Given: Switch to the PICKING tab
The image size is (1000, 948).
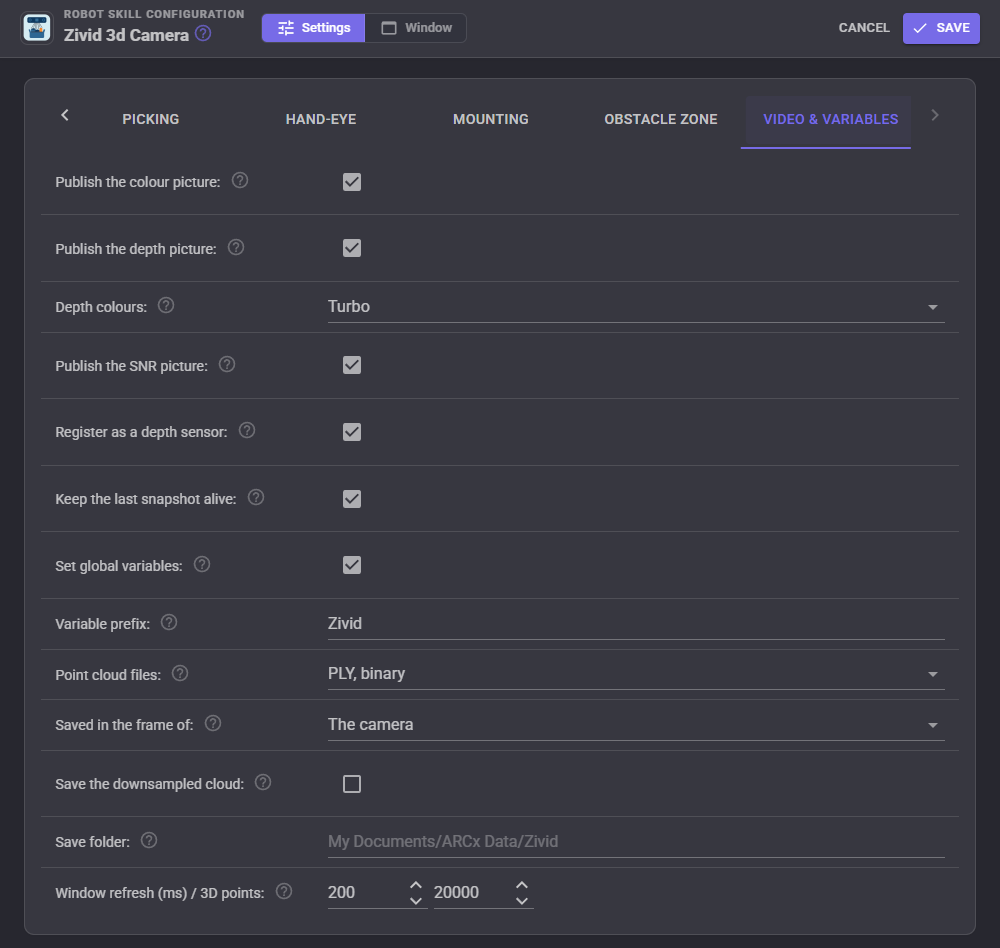Looking at the screenshot, I should pos(151,119).
